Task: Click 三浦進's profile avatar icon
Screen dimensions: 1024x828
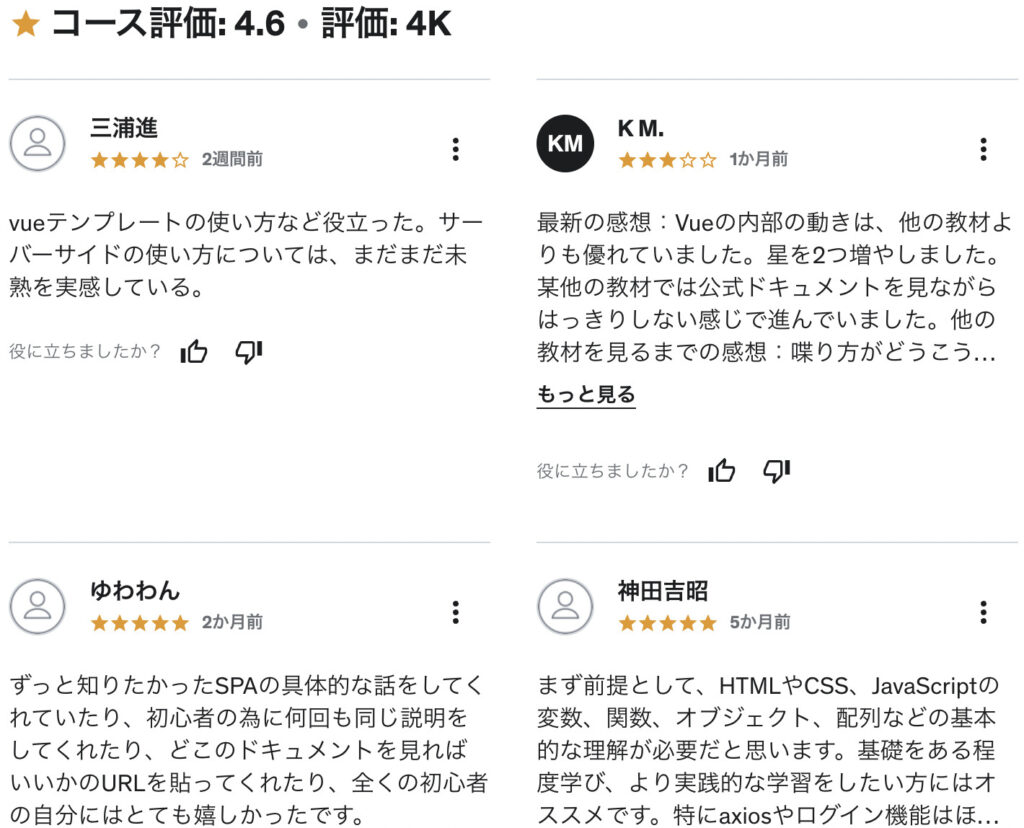Action: click(37, 144)
